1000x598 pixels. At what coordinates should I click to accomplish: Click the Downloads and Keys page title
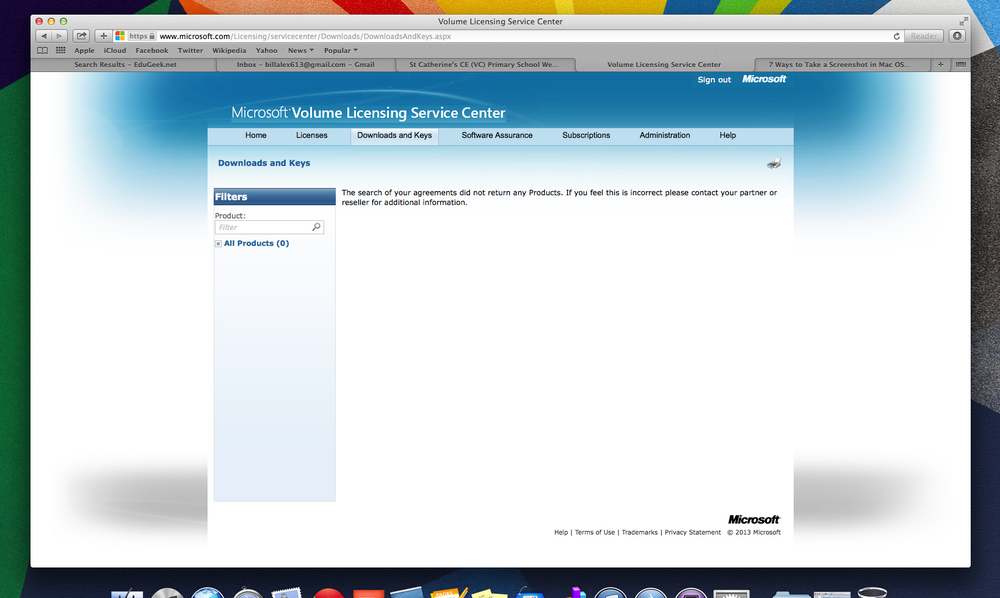point(264,163)
